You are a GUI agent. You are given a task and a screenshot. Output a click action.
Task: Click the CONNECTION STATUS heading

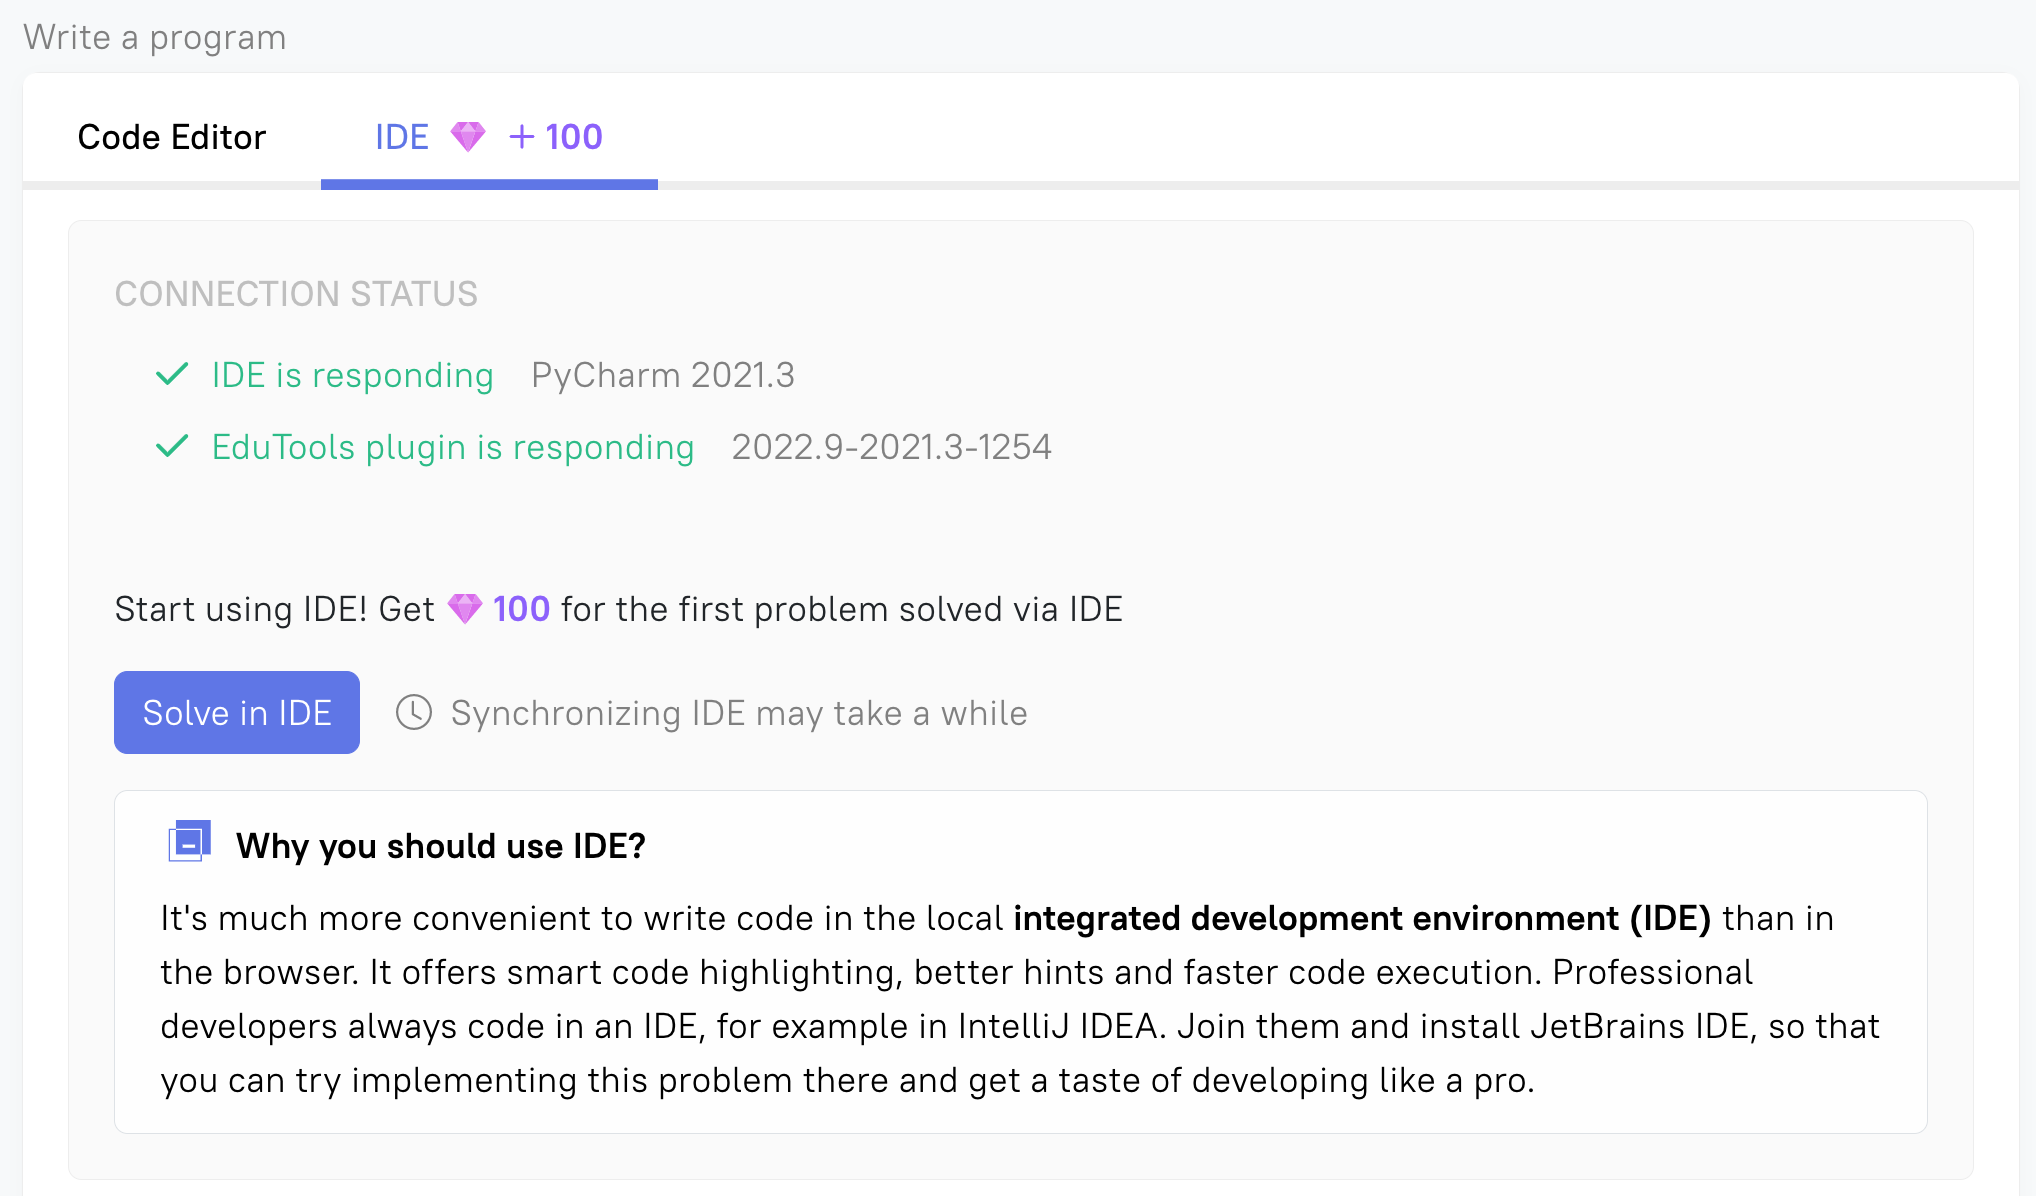(x=296, y=294)
